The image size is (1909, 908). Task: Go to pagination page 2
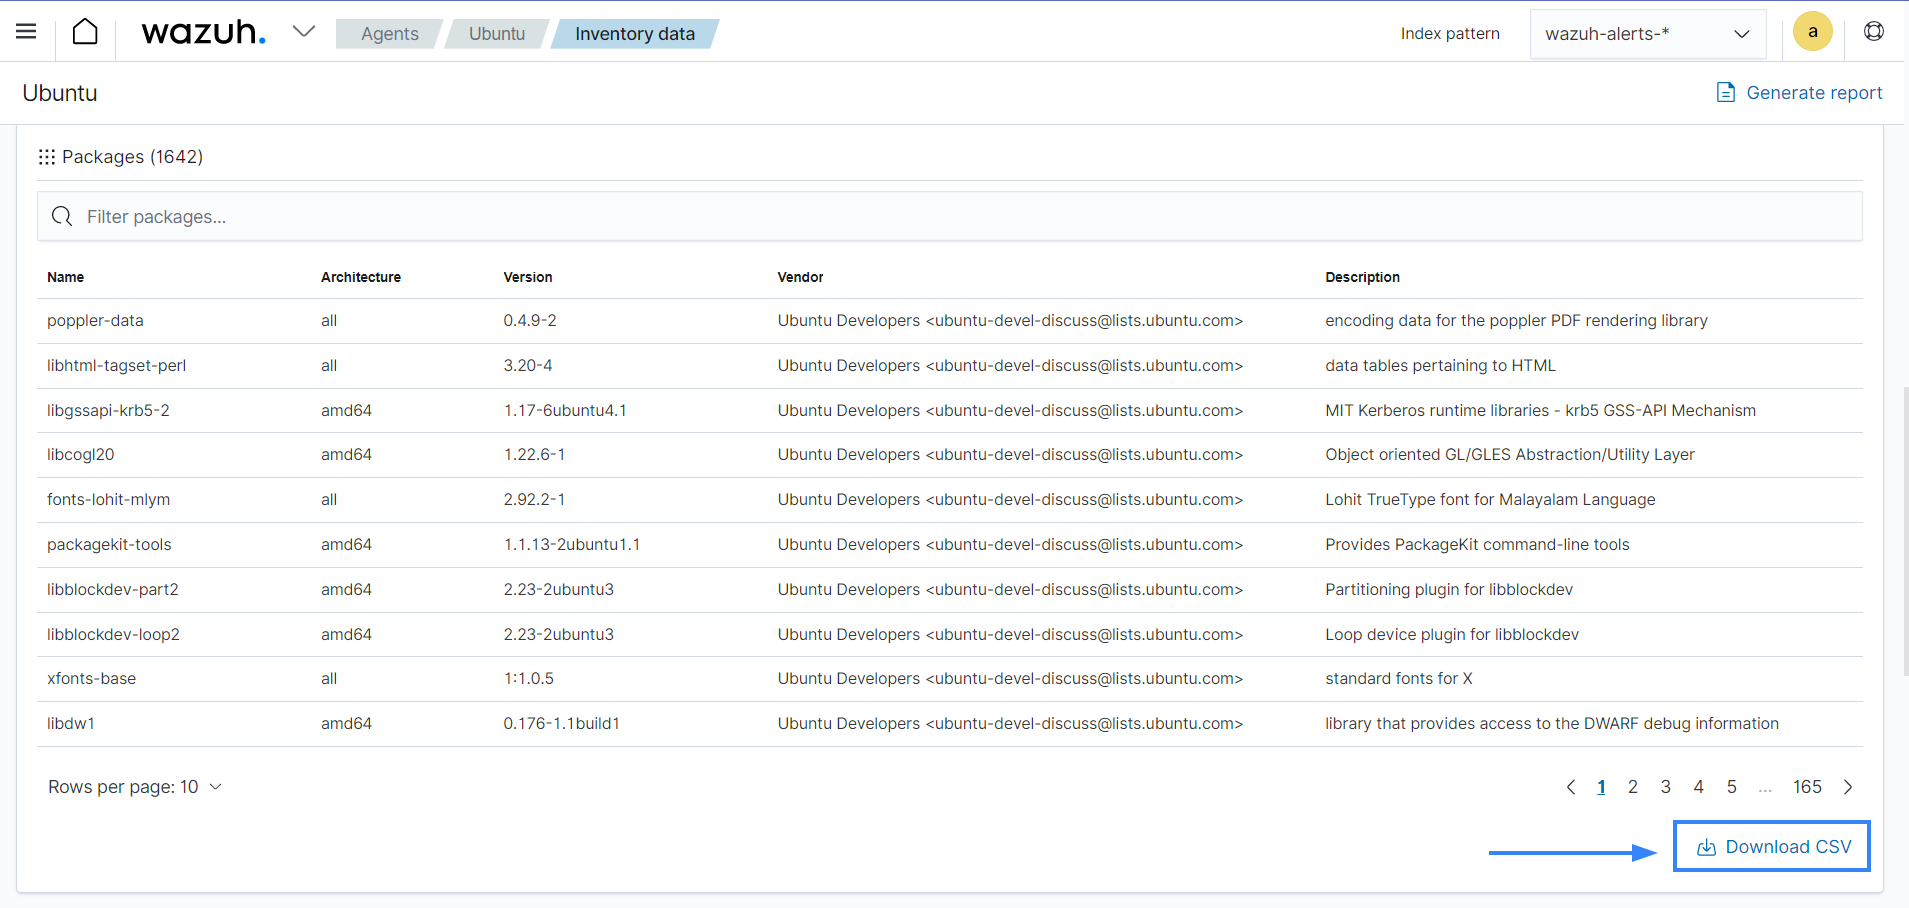pyautogui.click(x=1633, y=787)
